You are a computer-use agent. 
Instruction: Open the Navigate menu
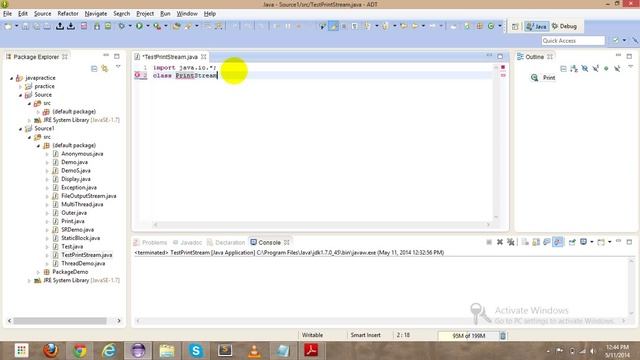(96, 13)
